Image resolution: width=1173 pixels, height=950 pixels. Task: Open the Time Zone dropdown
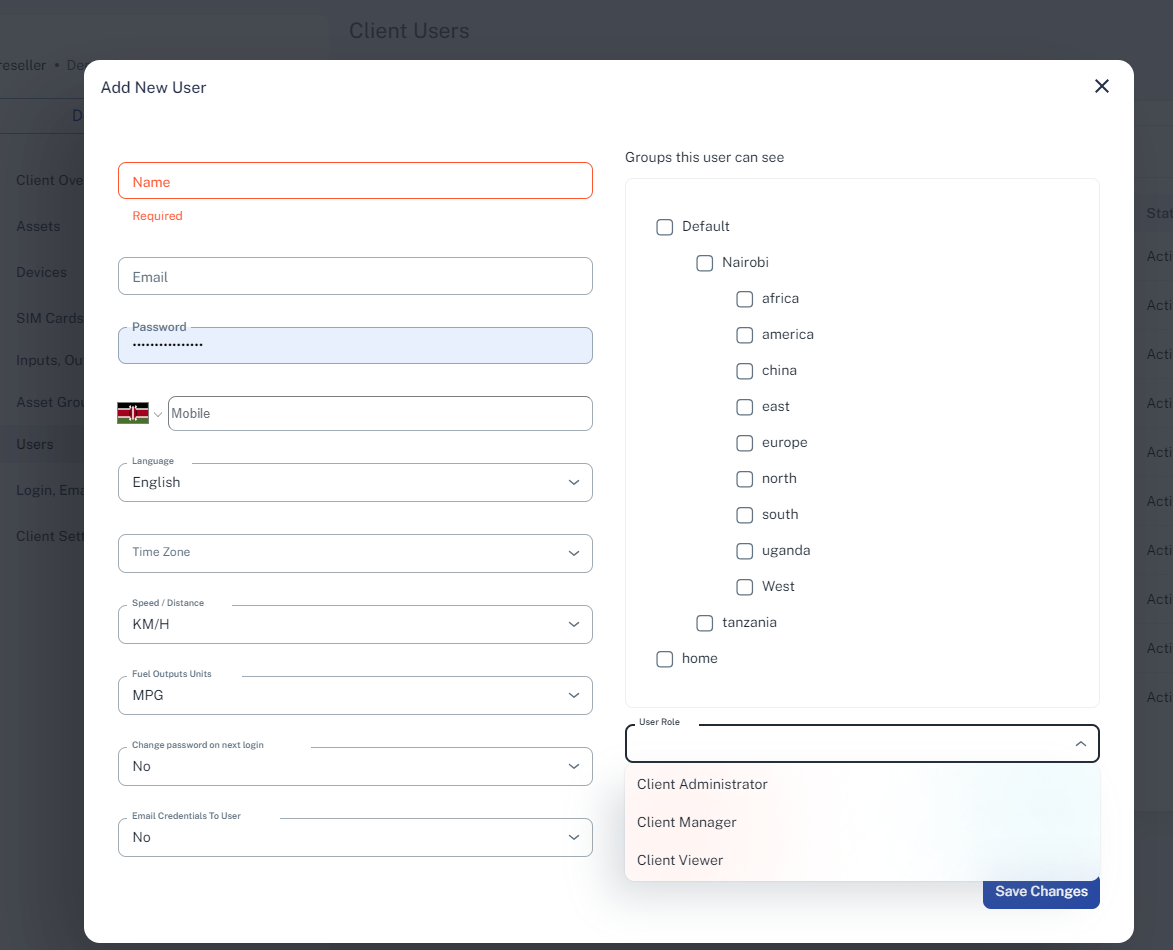click(355, 554)
